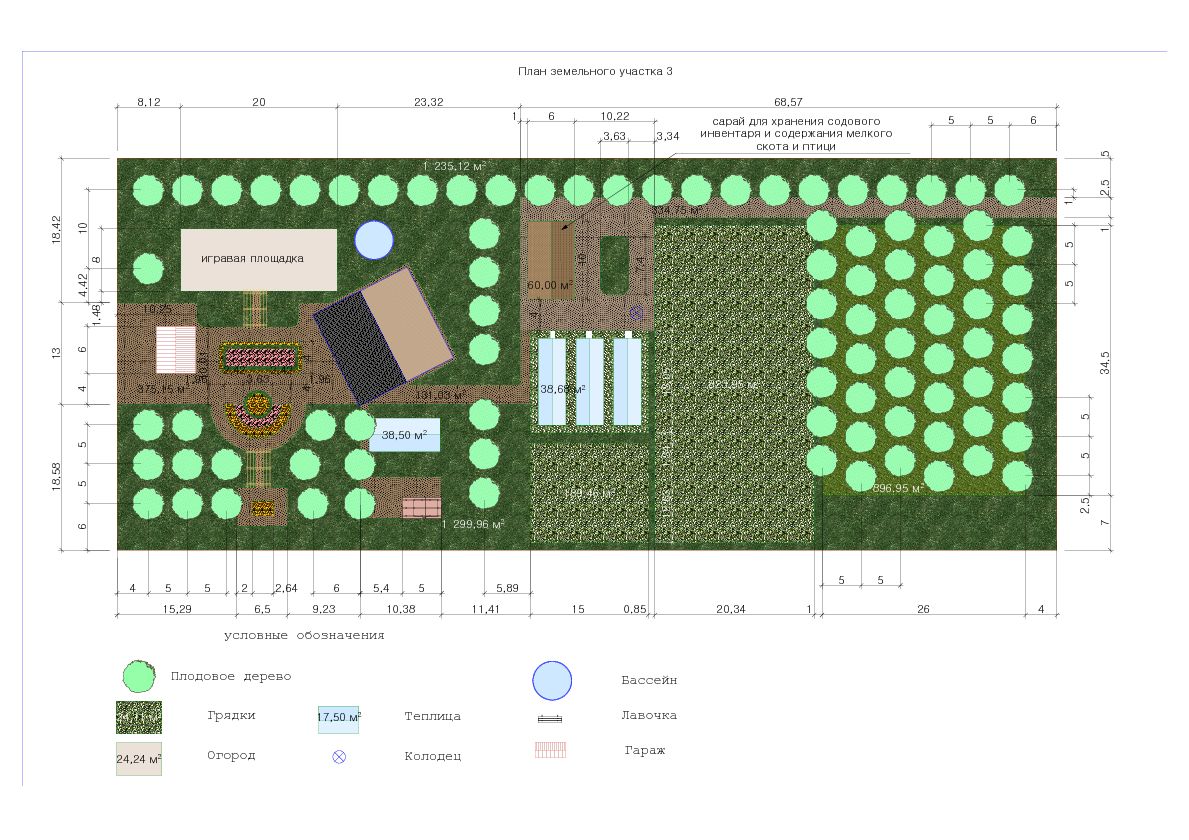Viewport: 1189px width, 840px height.
Task: Click the 1 235,12 м² area label
Action: point(454,166)
